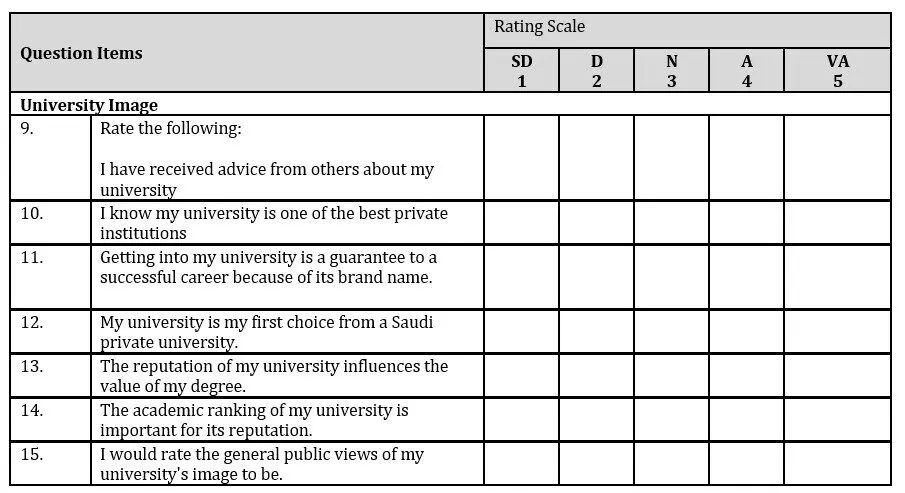Mark the N cell for question 11
Image resolution: width=905 pixels, height=493 pixels.
[671, 277]
